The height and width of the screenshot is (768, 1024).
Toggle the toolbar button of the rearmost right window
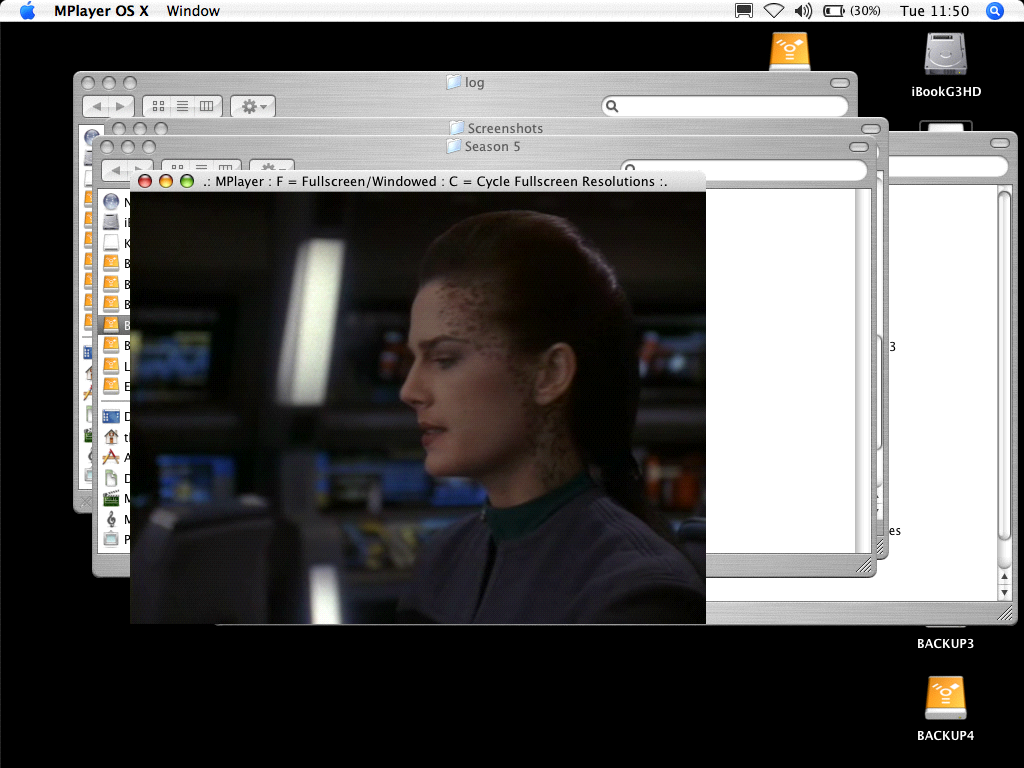1000,142
